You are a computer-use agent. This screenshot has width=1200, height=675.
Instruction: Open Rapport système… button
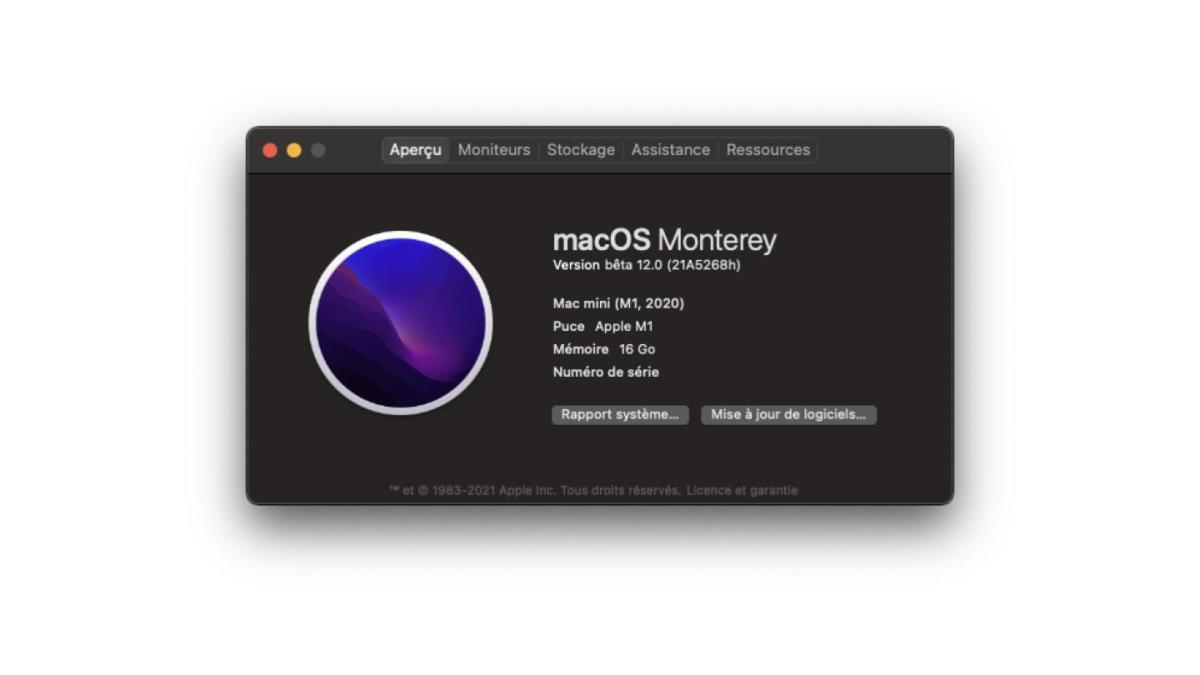(620, 414)
